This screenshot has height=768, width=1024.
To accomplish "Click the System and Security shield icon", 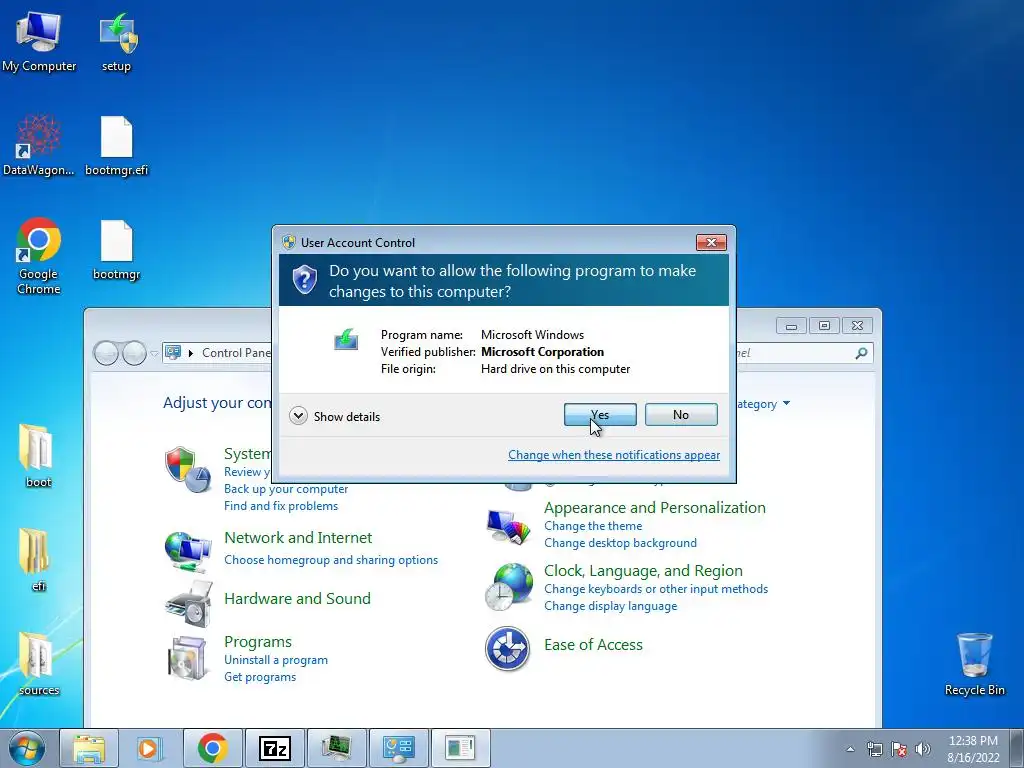I will click(x=187, y=470).
